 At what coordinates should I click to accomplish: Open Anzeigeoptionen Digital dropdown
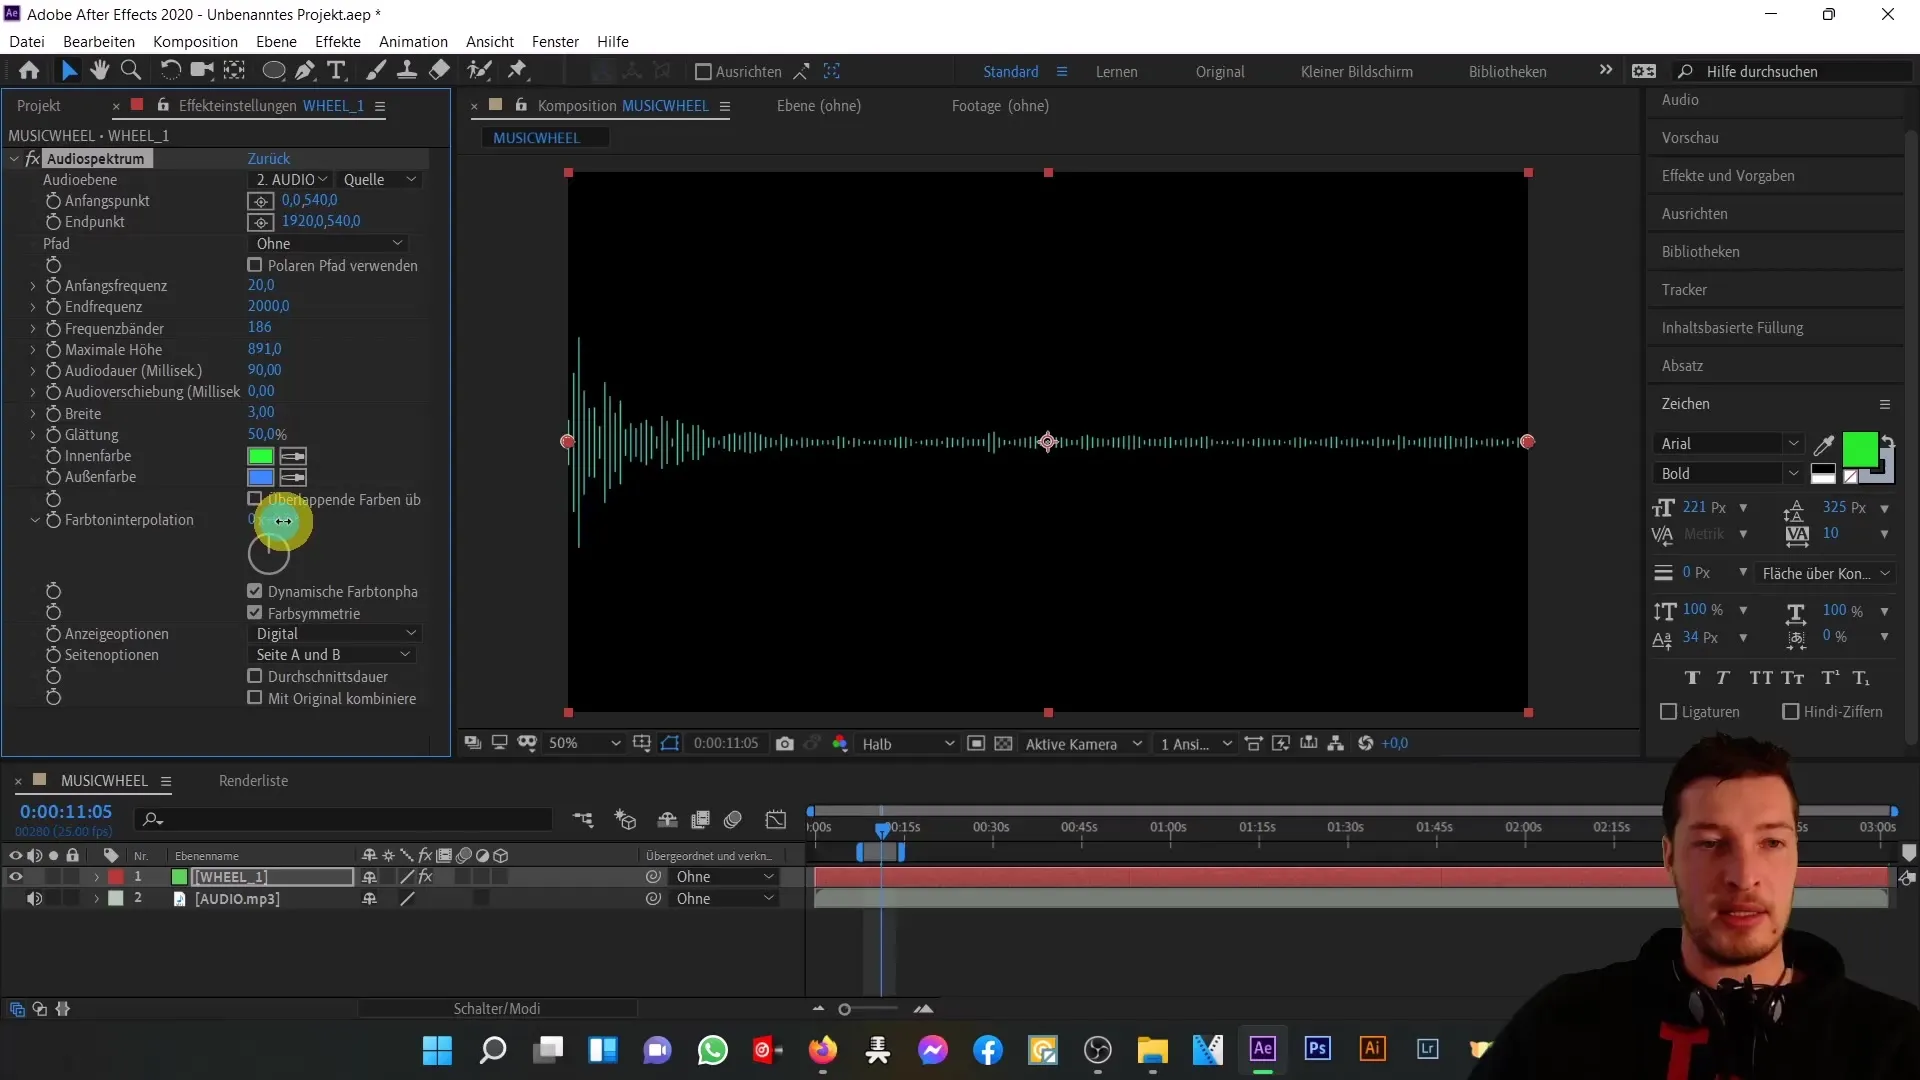tap(335, 634)
